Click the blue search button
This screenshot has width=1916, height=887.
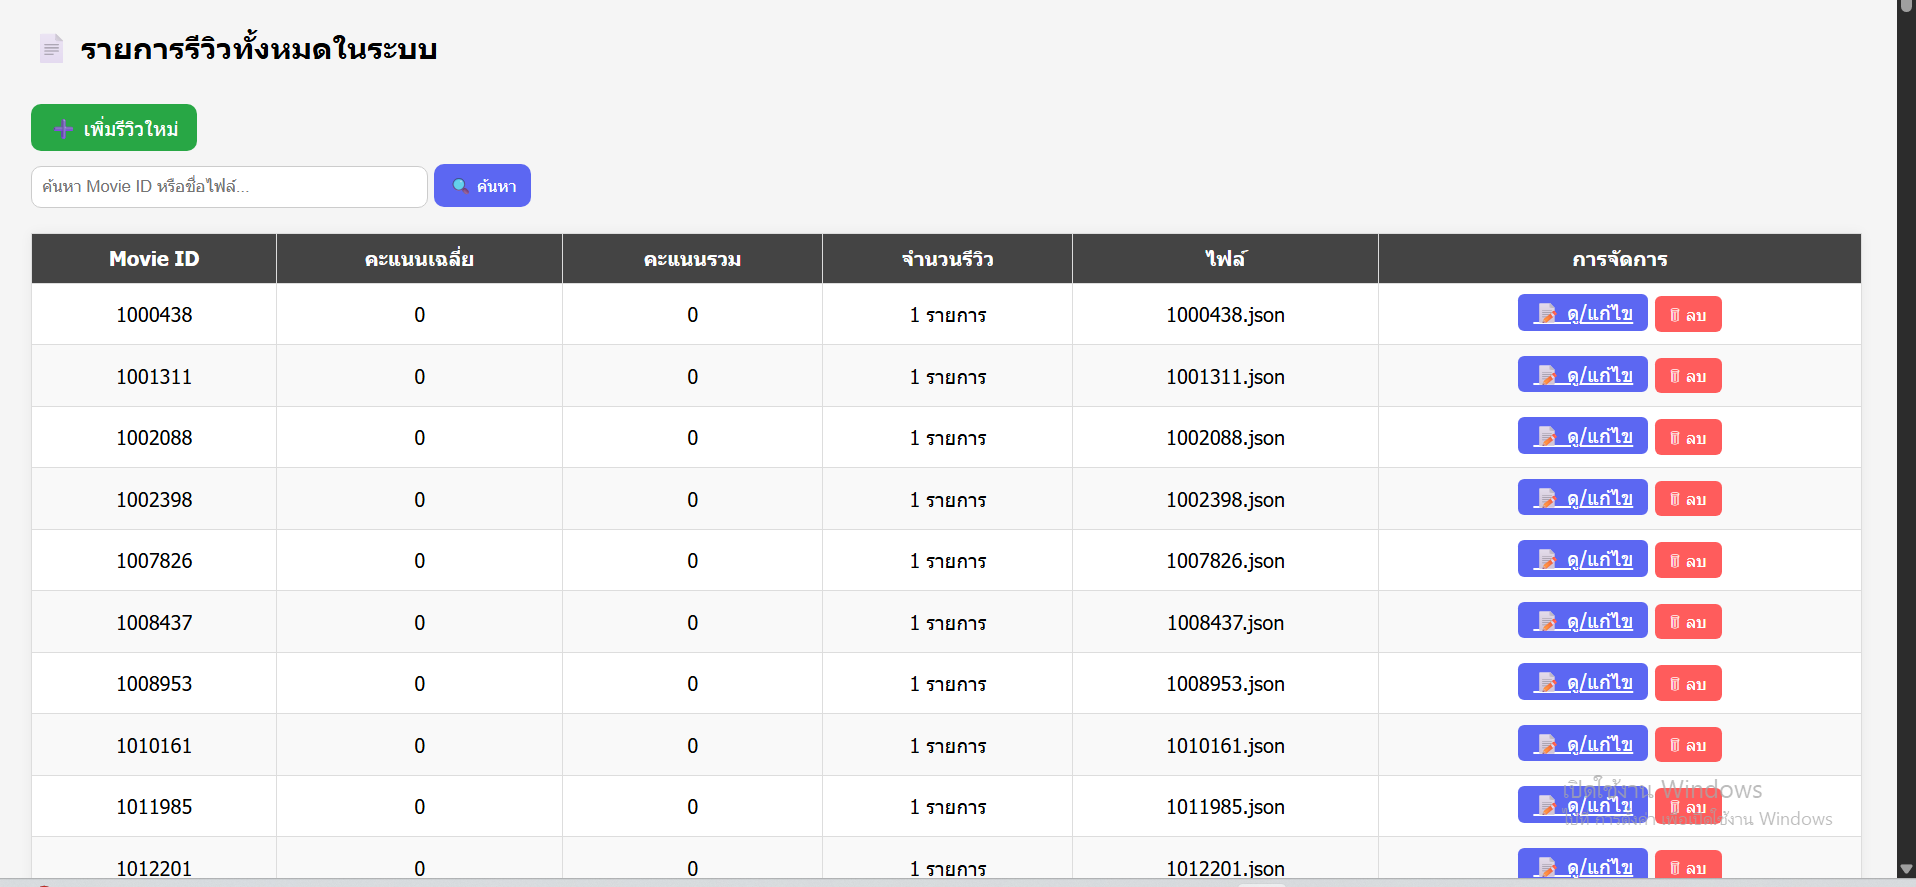click(x=482, y=186)
